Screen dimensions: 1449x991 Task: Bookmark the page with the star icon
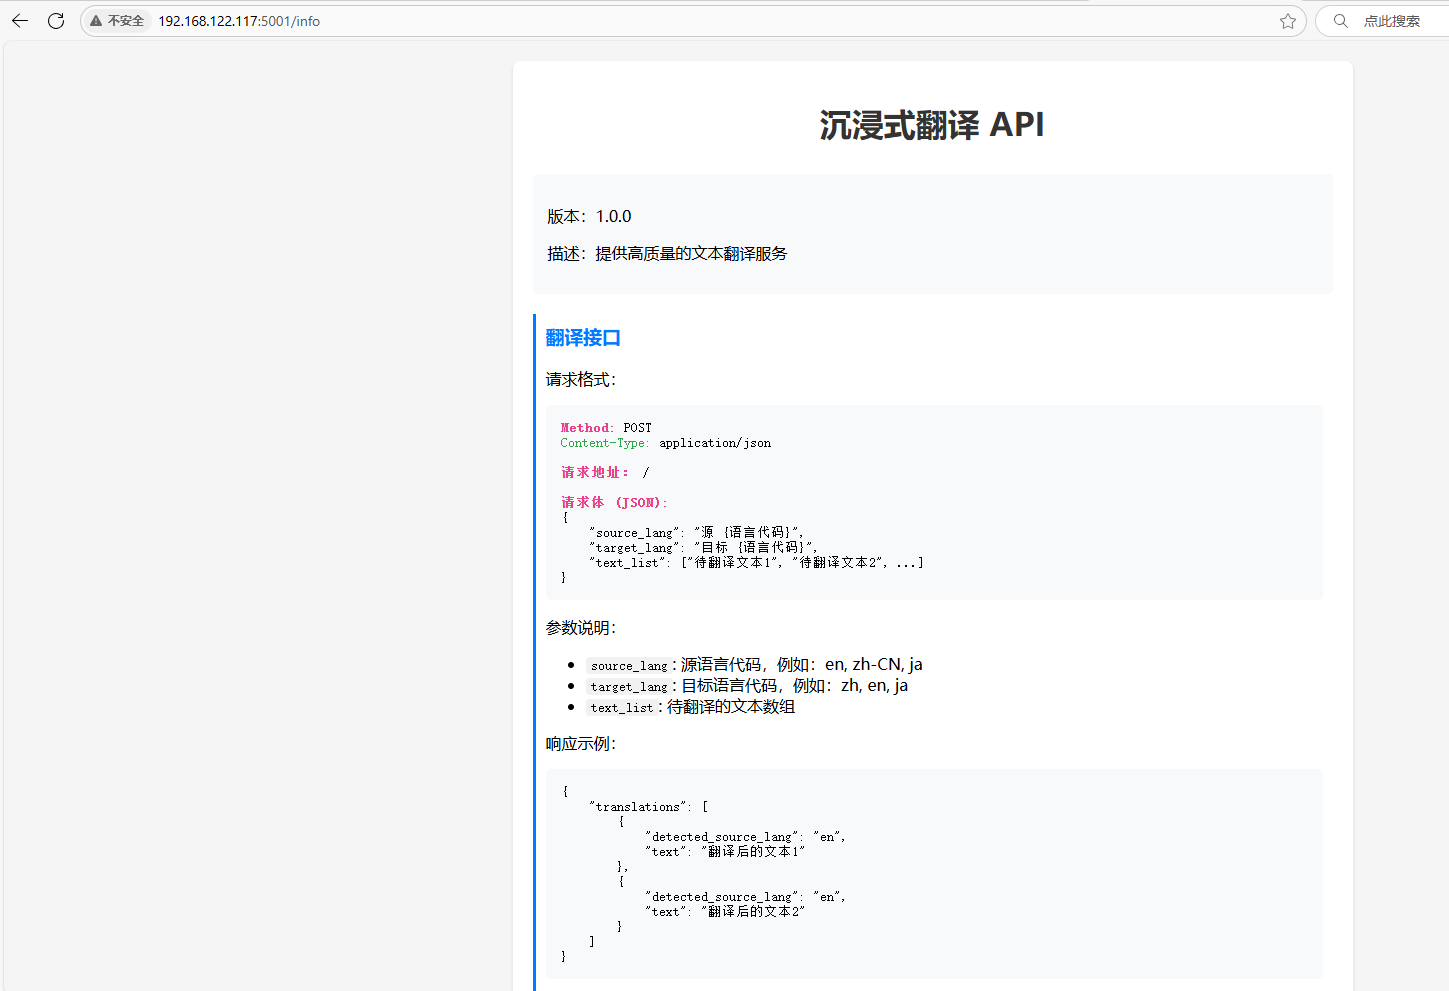1287,21
